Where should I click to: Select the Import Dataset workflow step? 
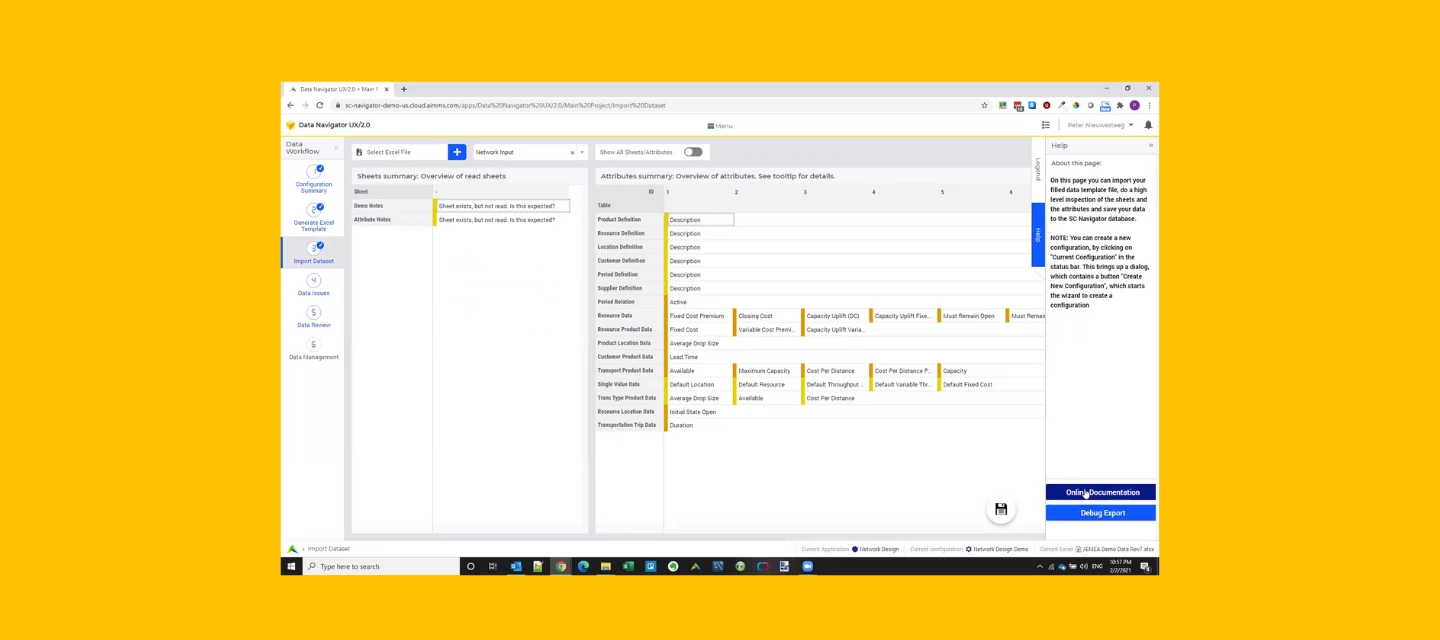[x=314, y=253]
